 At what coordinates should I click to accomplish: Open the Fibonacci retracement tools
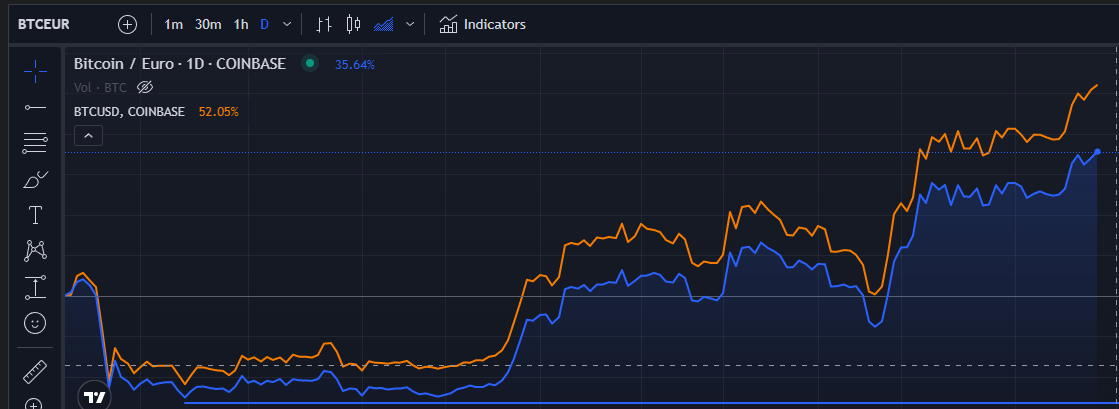tap(35, 143)
